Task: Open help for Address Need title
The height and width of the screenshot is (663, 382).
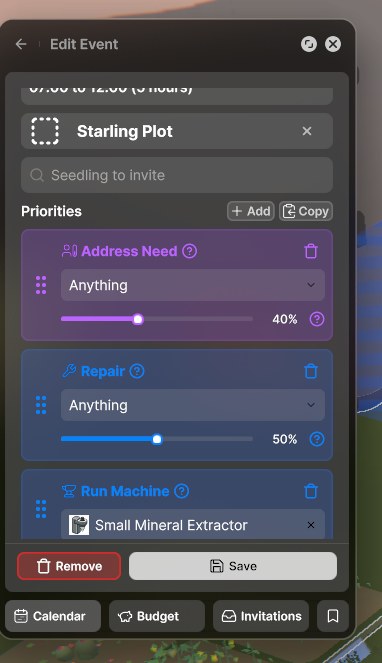Action: 190,251
